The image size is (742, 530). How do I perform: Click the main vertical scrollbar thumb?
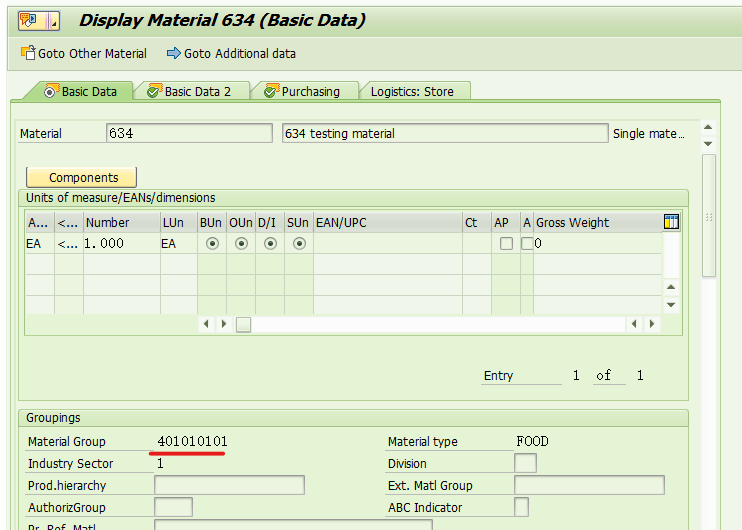[708, 216]
